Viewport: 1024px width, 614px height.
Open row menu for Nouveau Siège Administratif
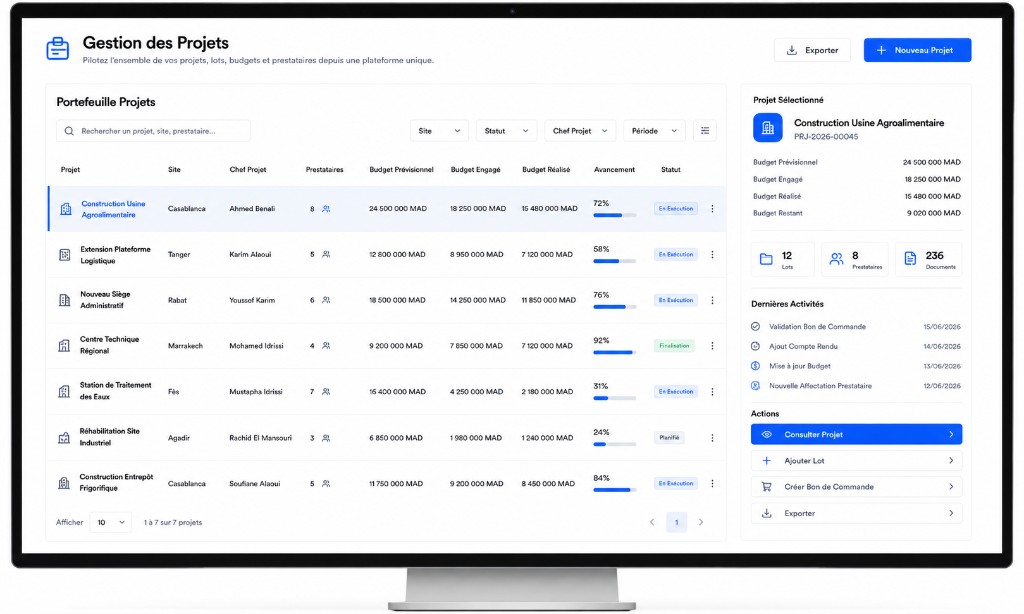(x=712, y=300)
